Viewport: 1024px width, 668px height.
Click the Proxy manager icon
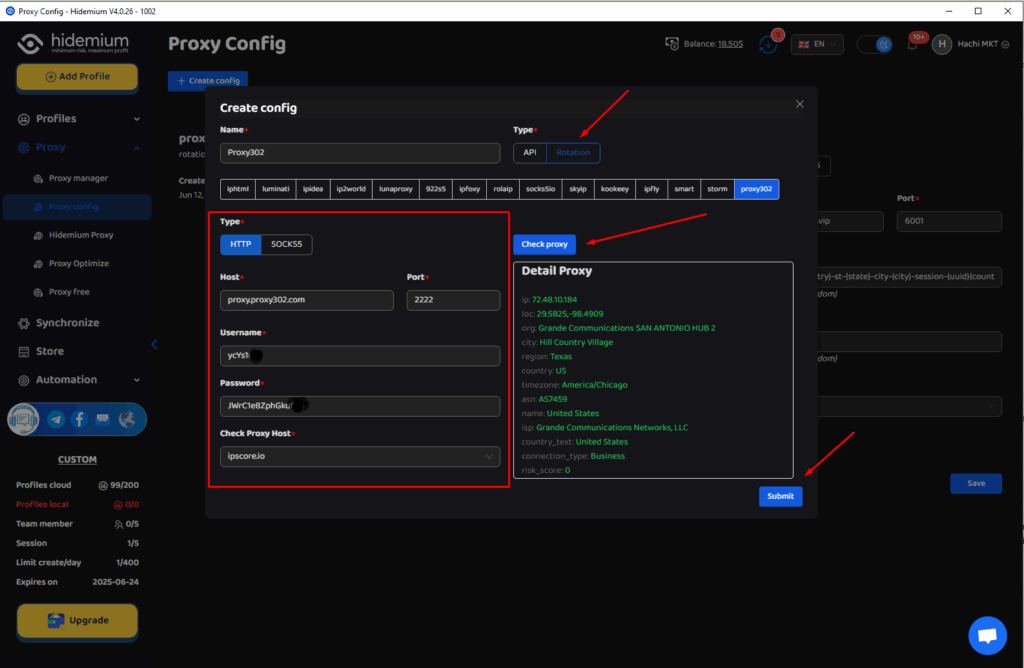[x=38, y=178]
